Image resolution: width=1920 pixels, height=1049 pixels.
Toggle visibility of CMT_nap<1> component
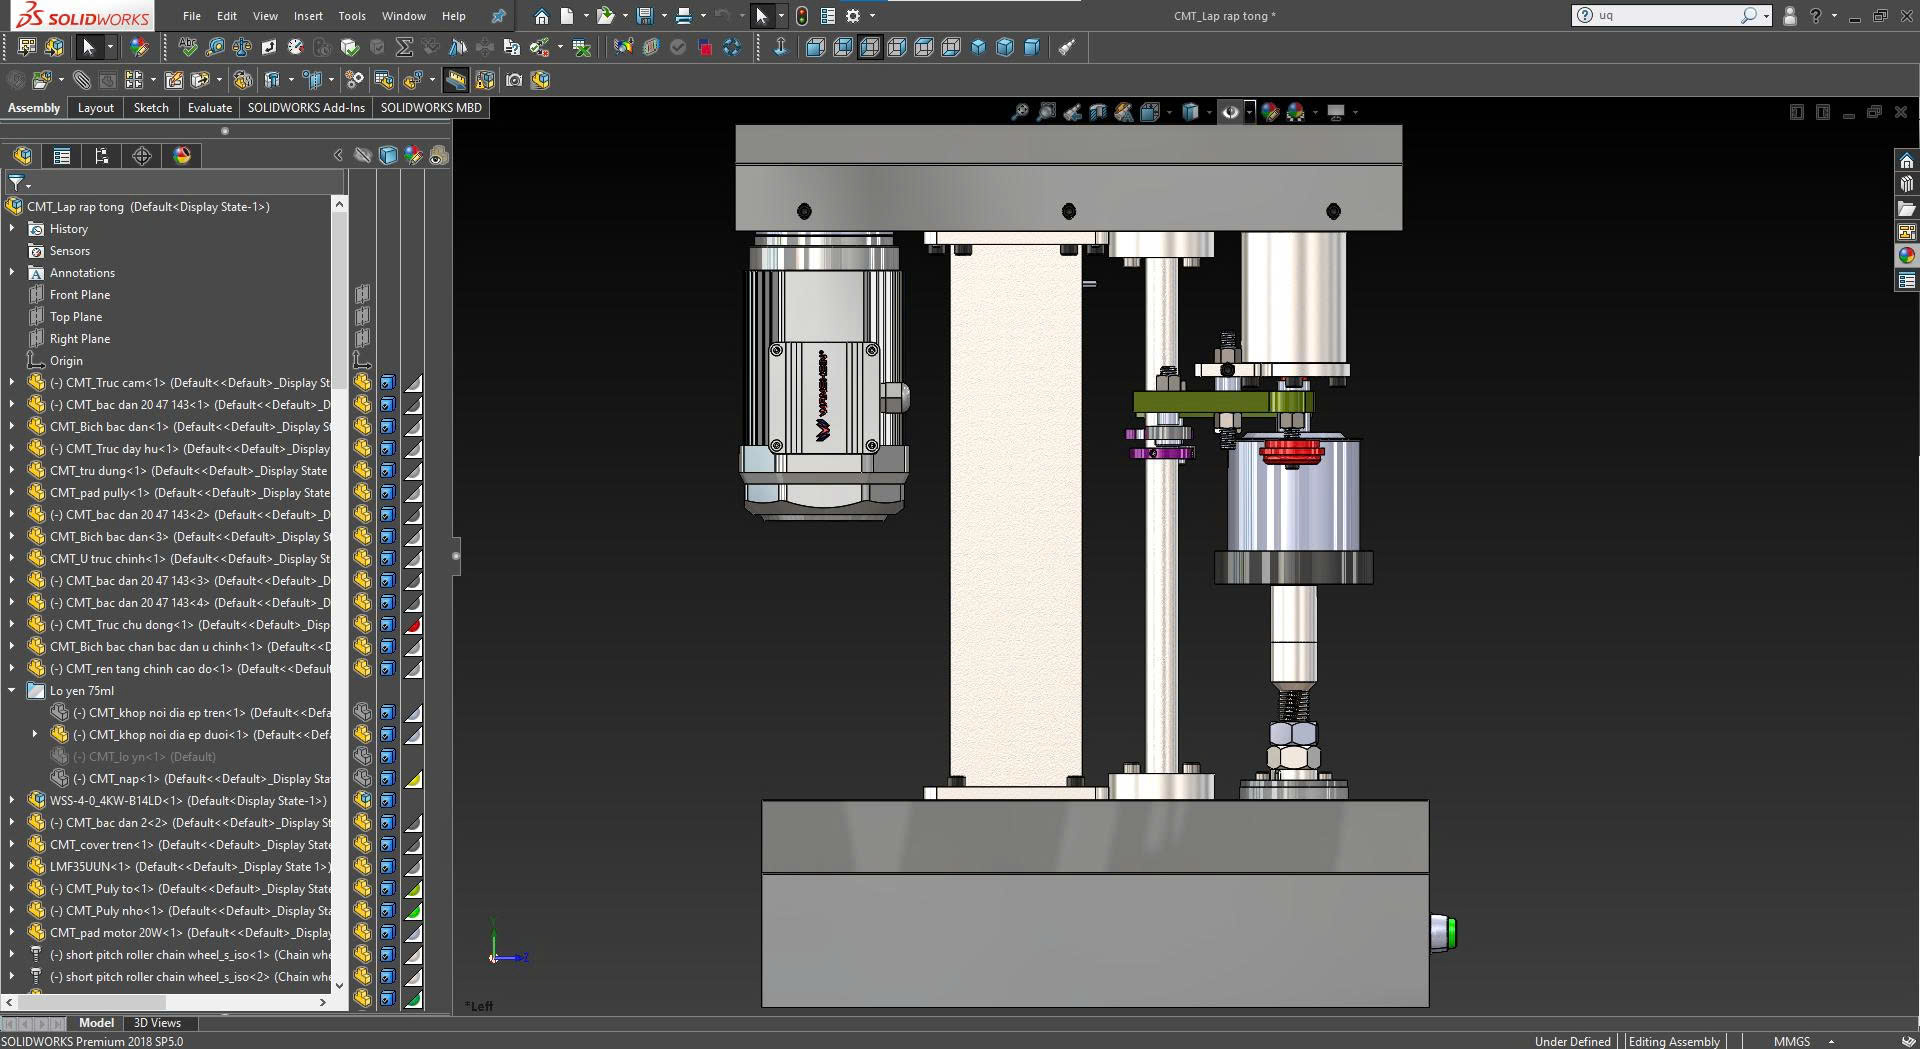(362, 779)
